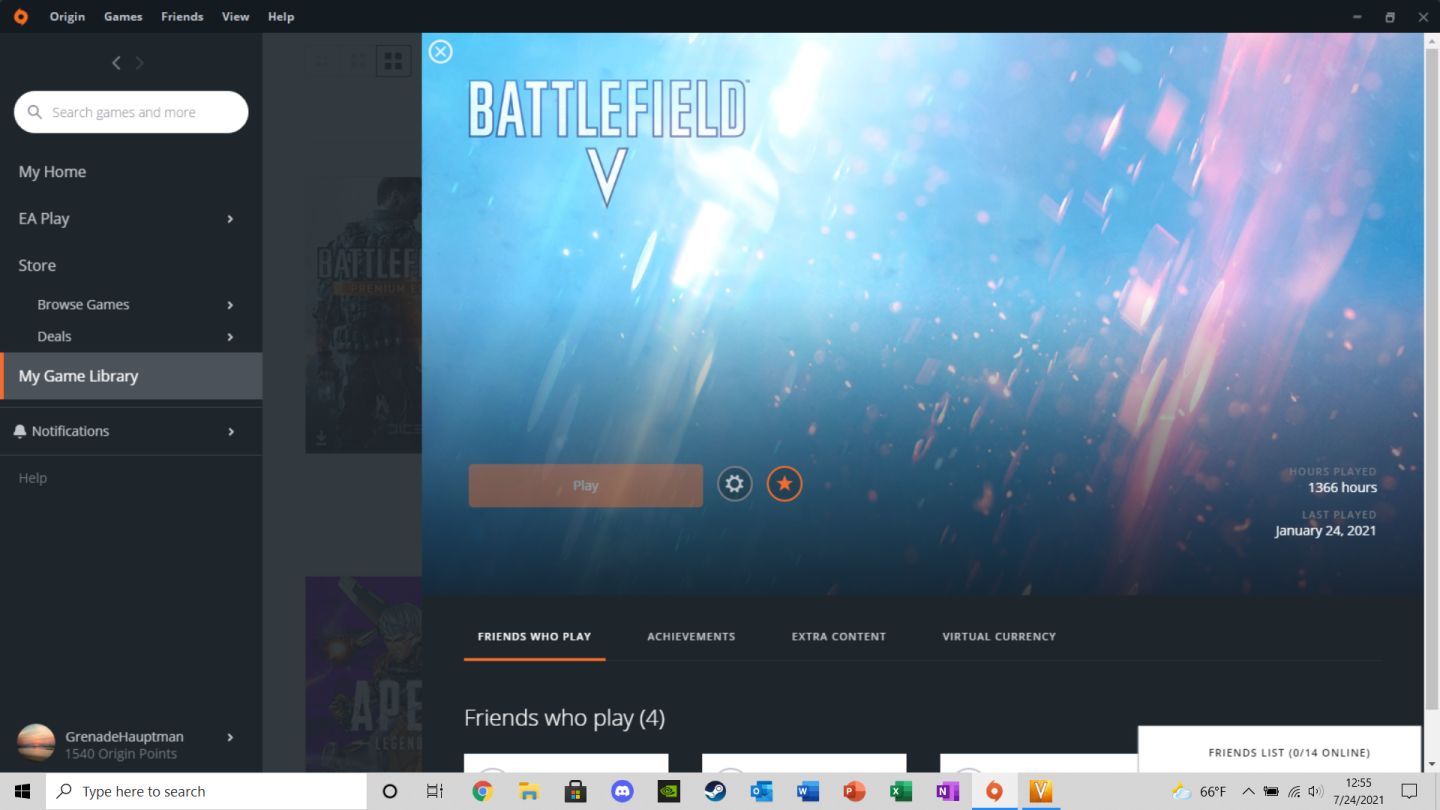The image size is (1440, 810).
Task: Click the GrenadeHauptman profile avatar
Action: tap(36, 743)
